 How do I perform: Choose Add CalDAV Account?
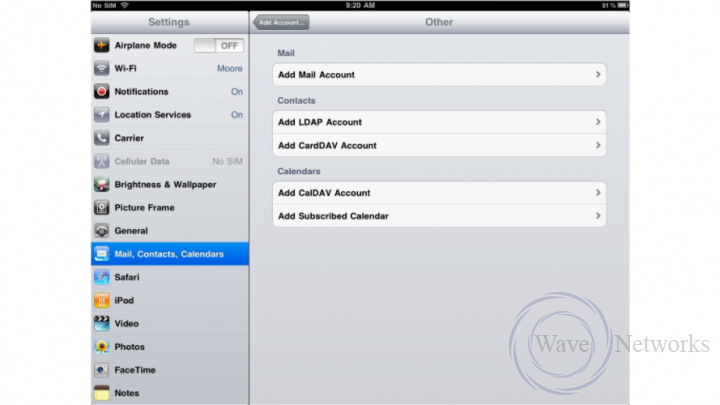(439, 192)
